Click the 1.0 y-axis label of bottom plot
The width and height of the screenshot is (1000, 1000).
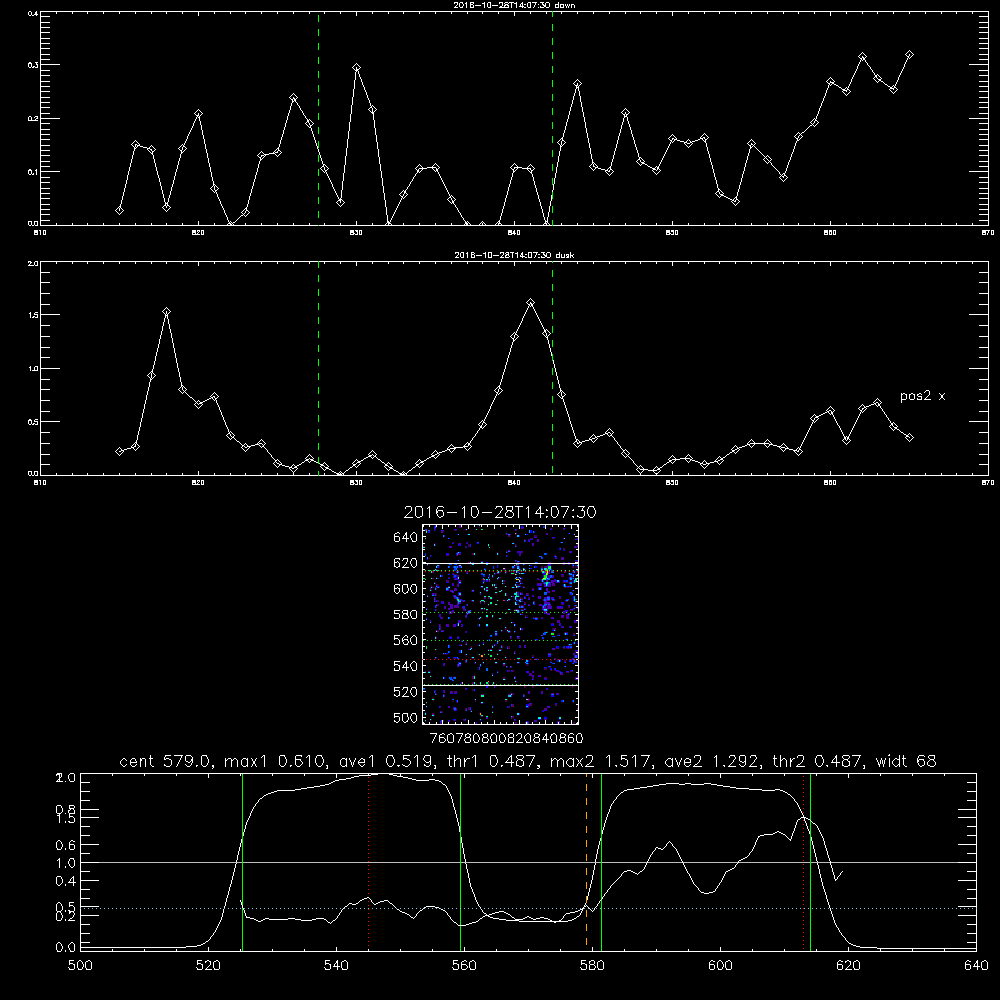(66, 863)
